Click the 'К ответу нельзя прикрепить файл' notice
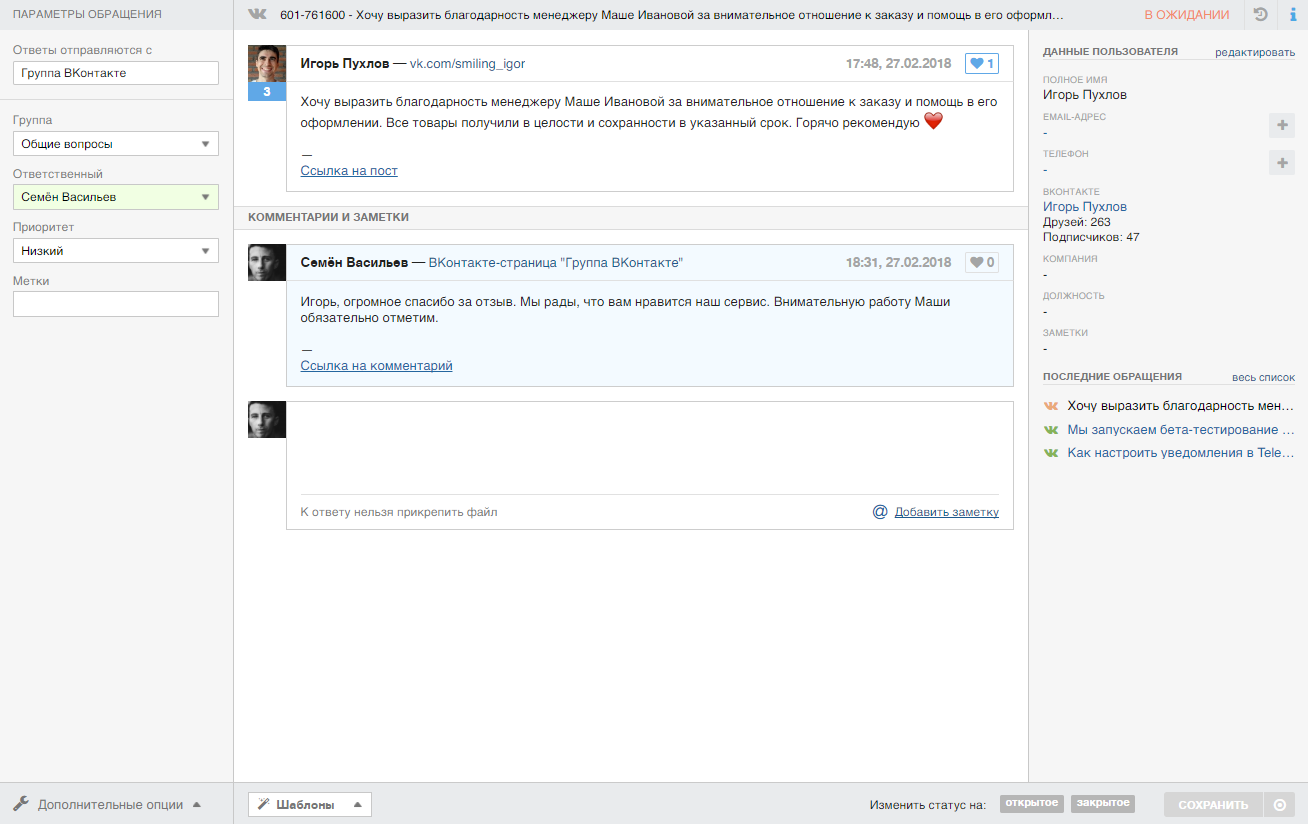 (x=399, y=512)
